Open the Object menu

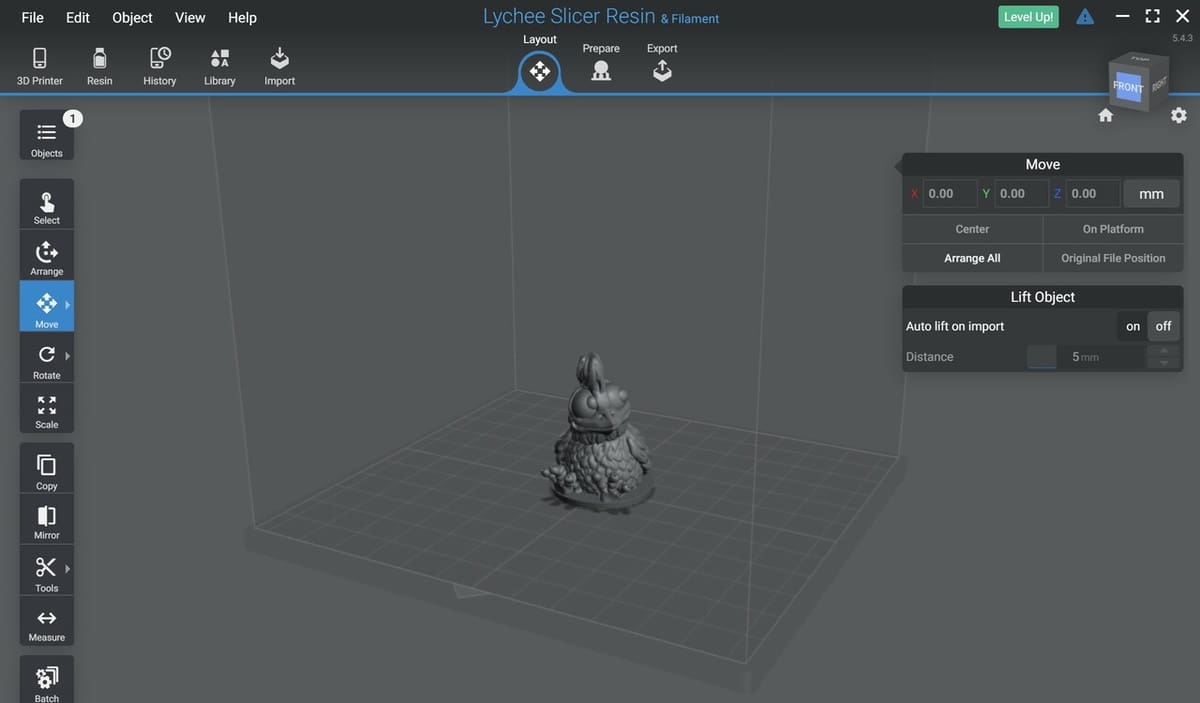point(132,17)
